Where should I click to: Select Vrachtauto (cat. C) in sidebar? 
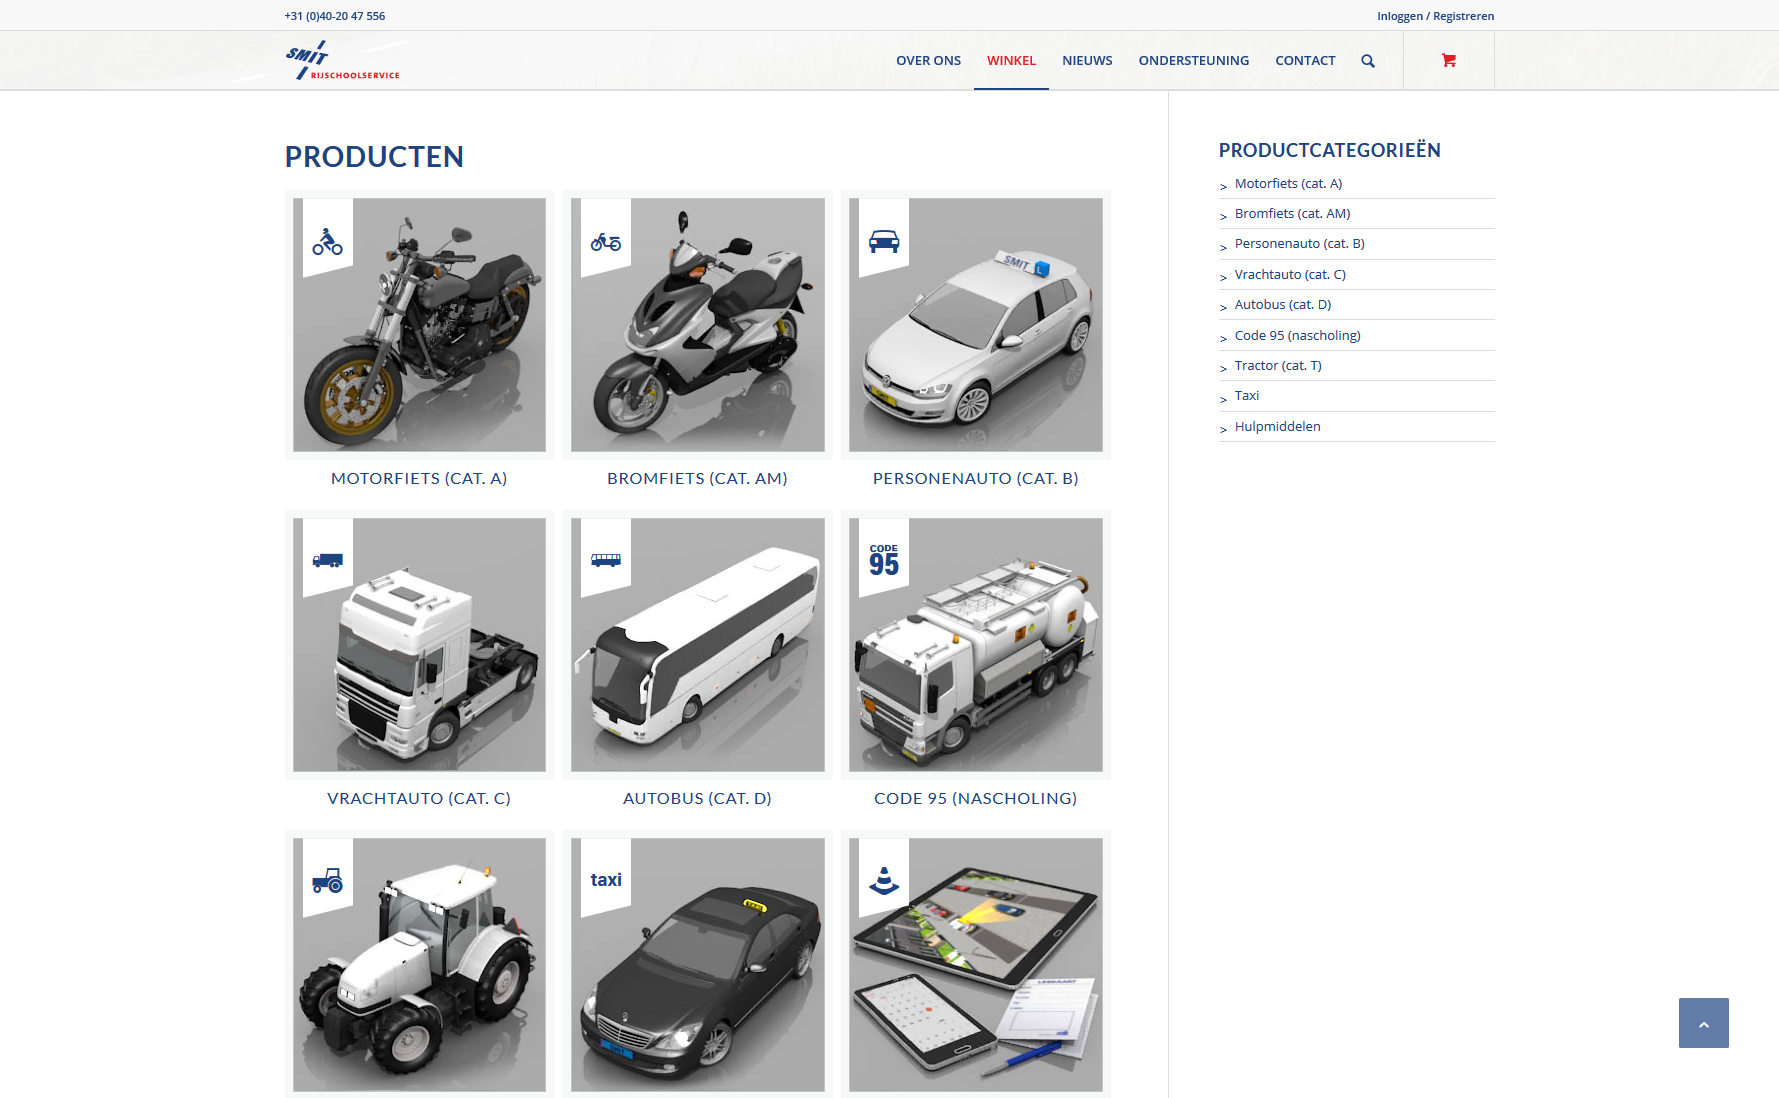coord(1290,275)
